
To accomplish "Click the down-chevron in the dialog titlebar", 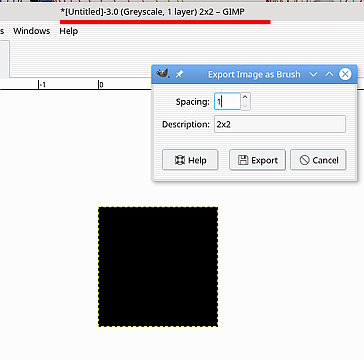I will point(313,74).
